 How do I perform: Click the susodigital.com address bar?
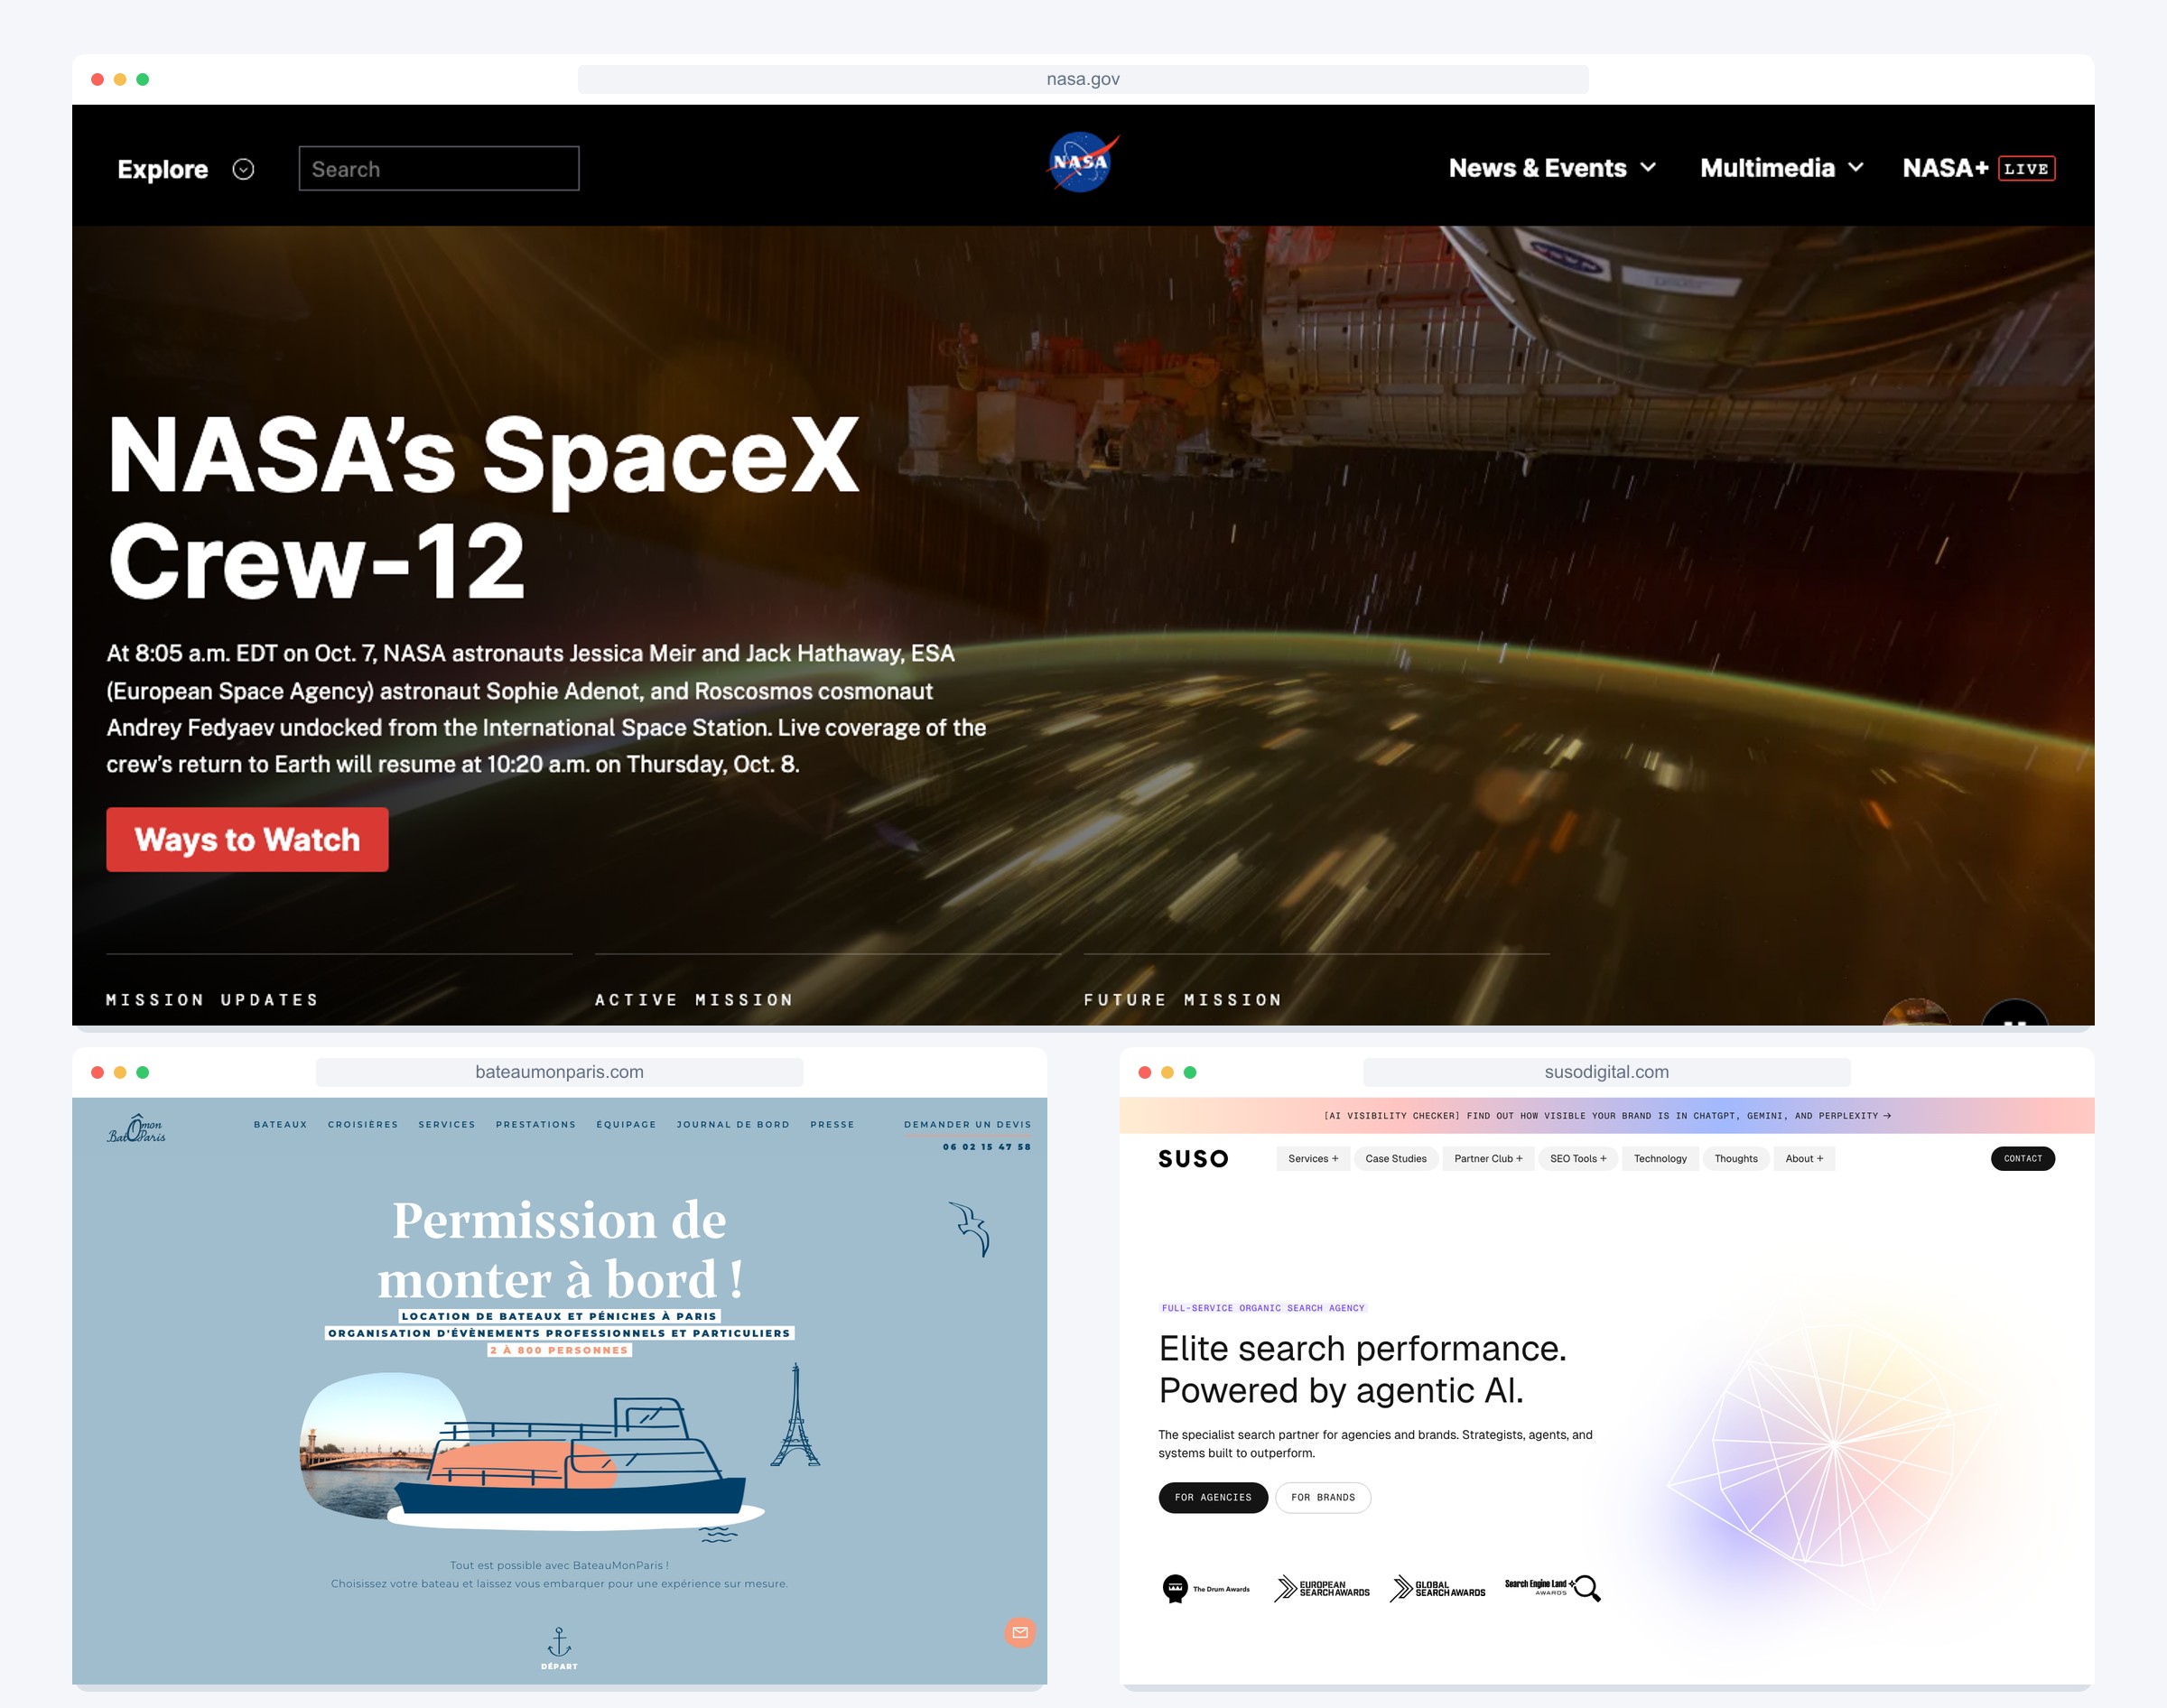click(x=1606, y=1072)
